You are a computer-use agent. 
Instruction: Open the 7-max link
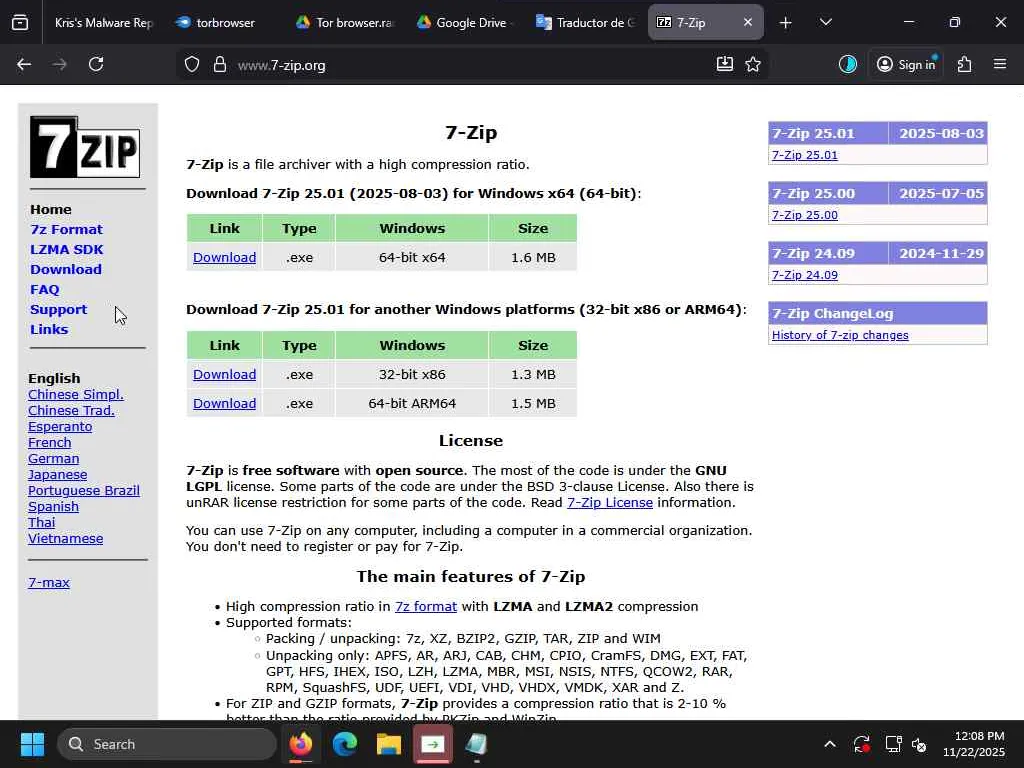point(49,583)
